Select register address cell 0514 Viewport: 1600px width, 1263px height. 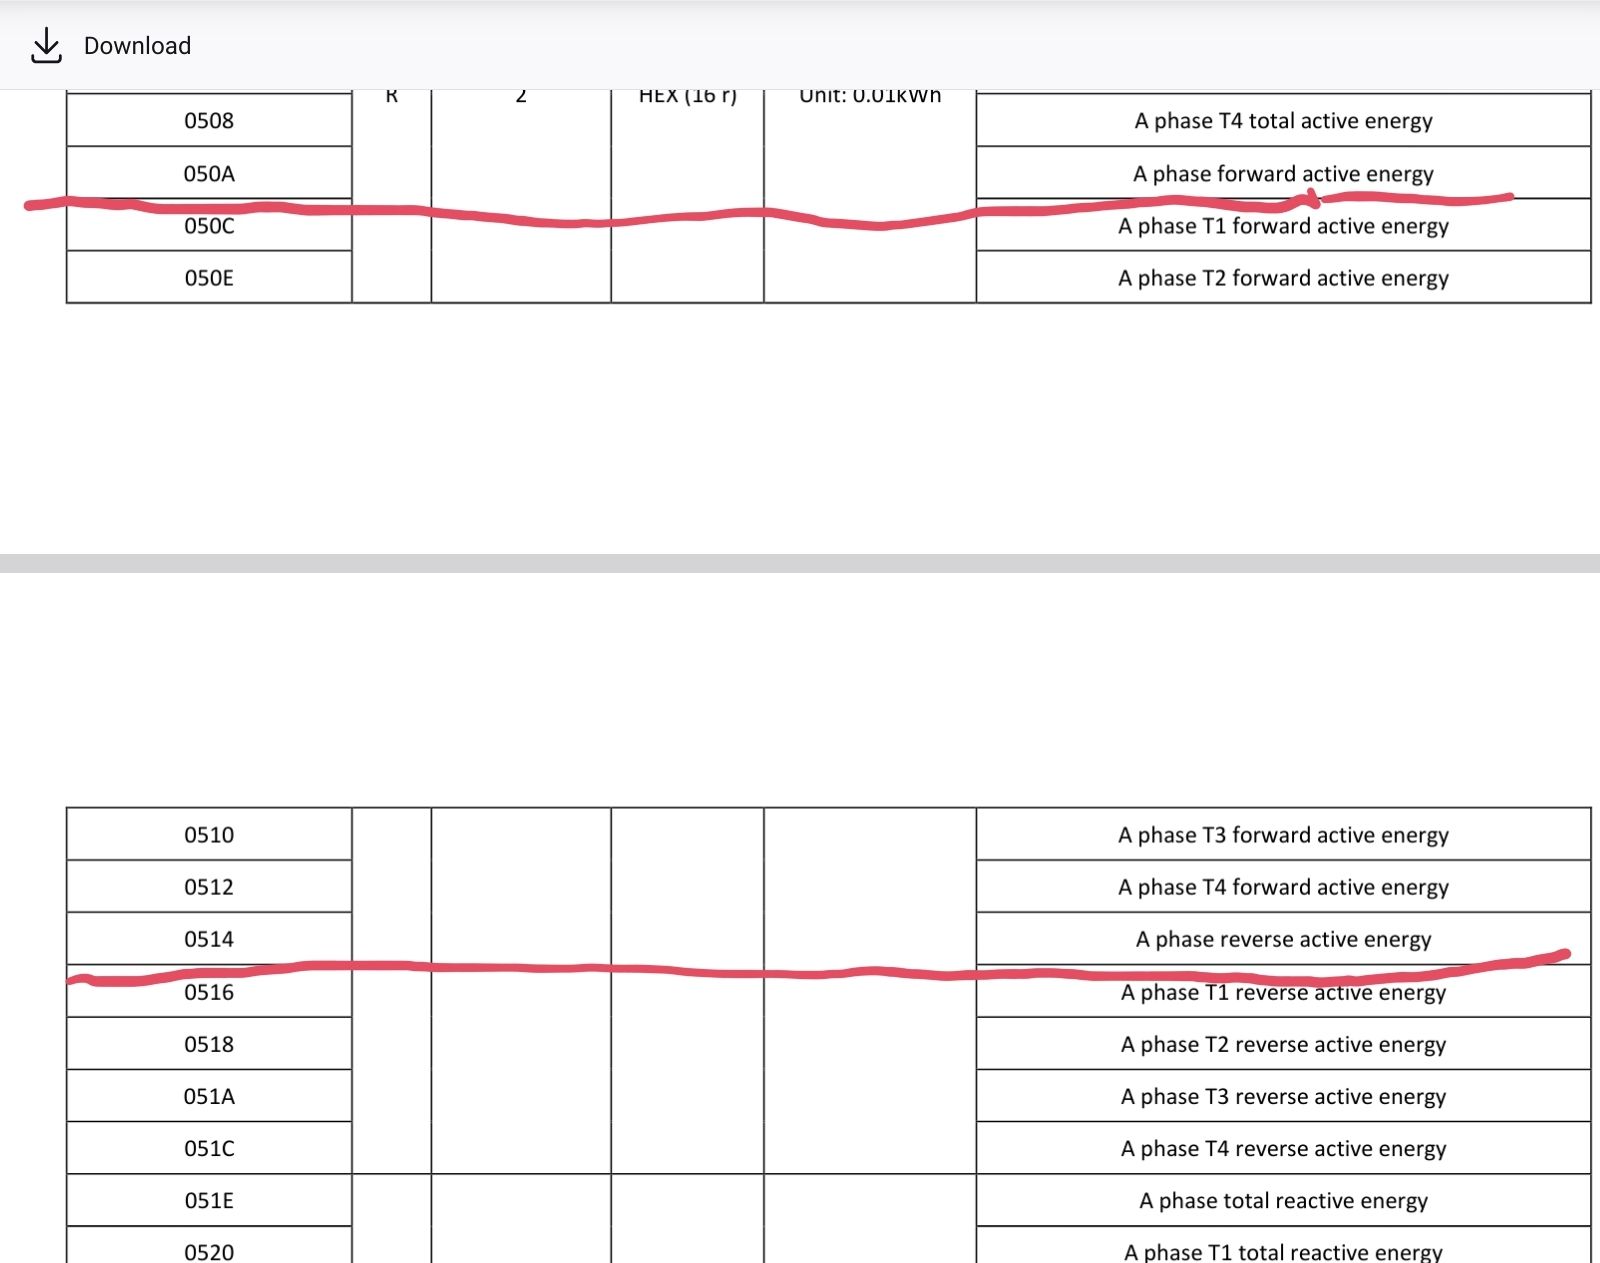pyautogui.click(x=209, y=938)
